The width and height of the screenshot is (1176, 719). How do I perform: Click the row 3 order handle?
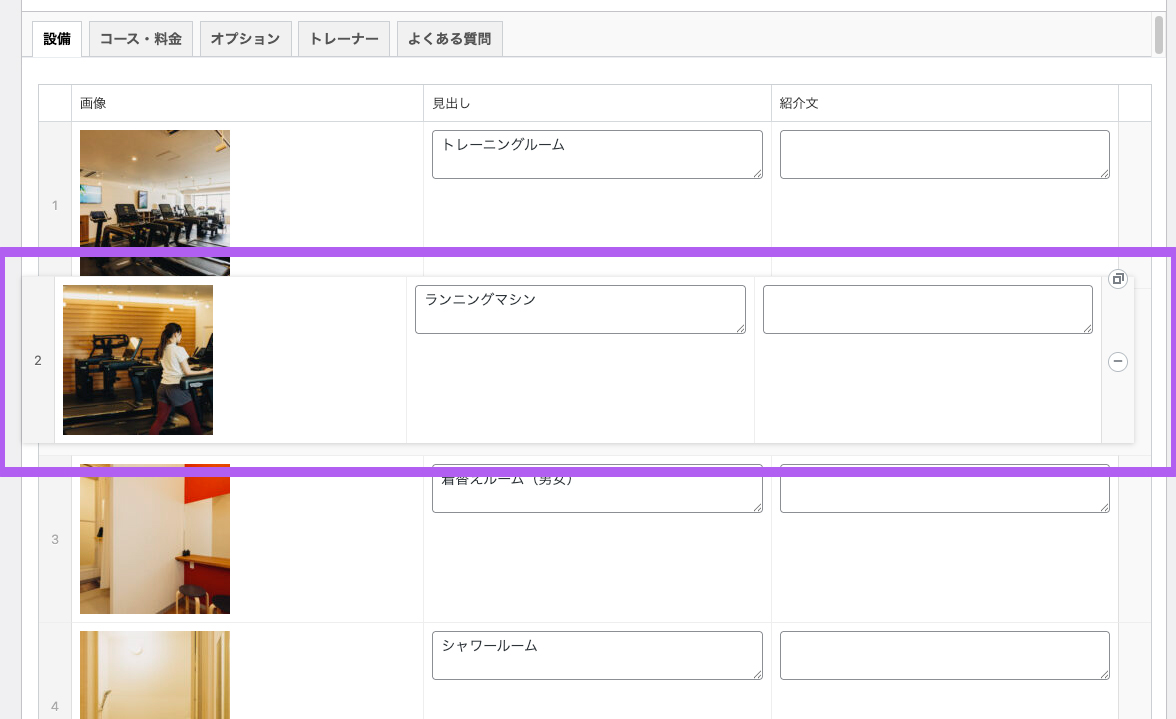tap(55, 540)
